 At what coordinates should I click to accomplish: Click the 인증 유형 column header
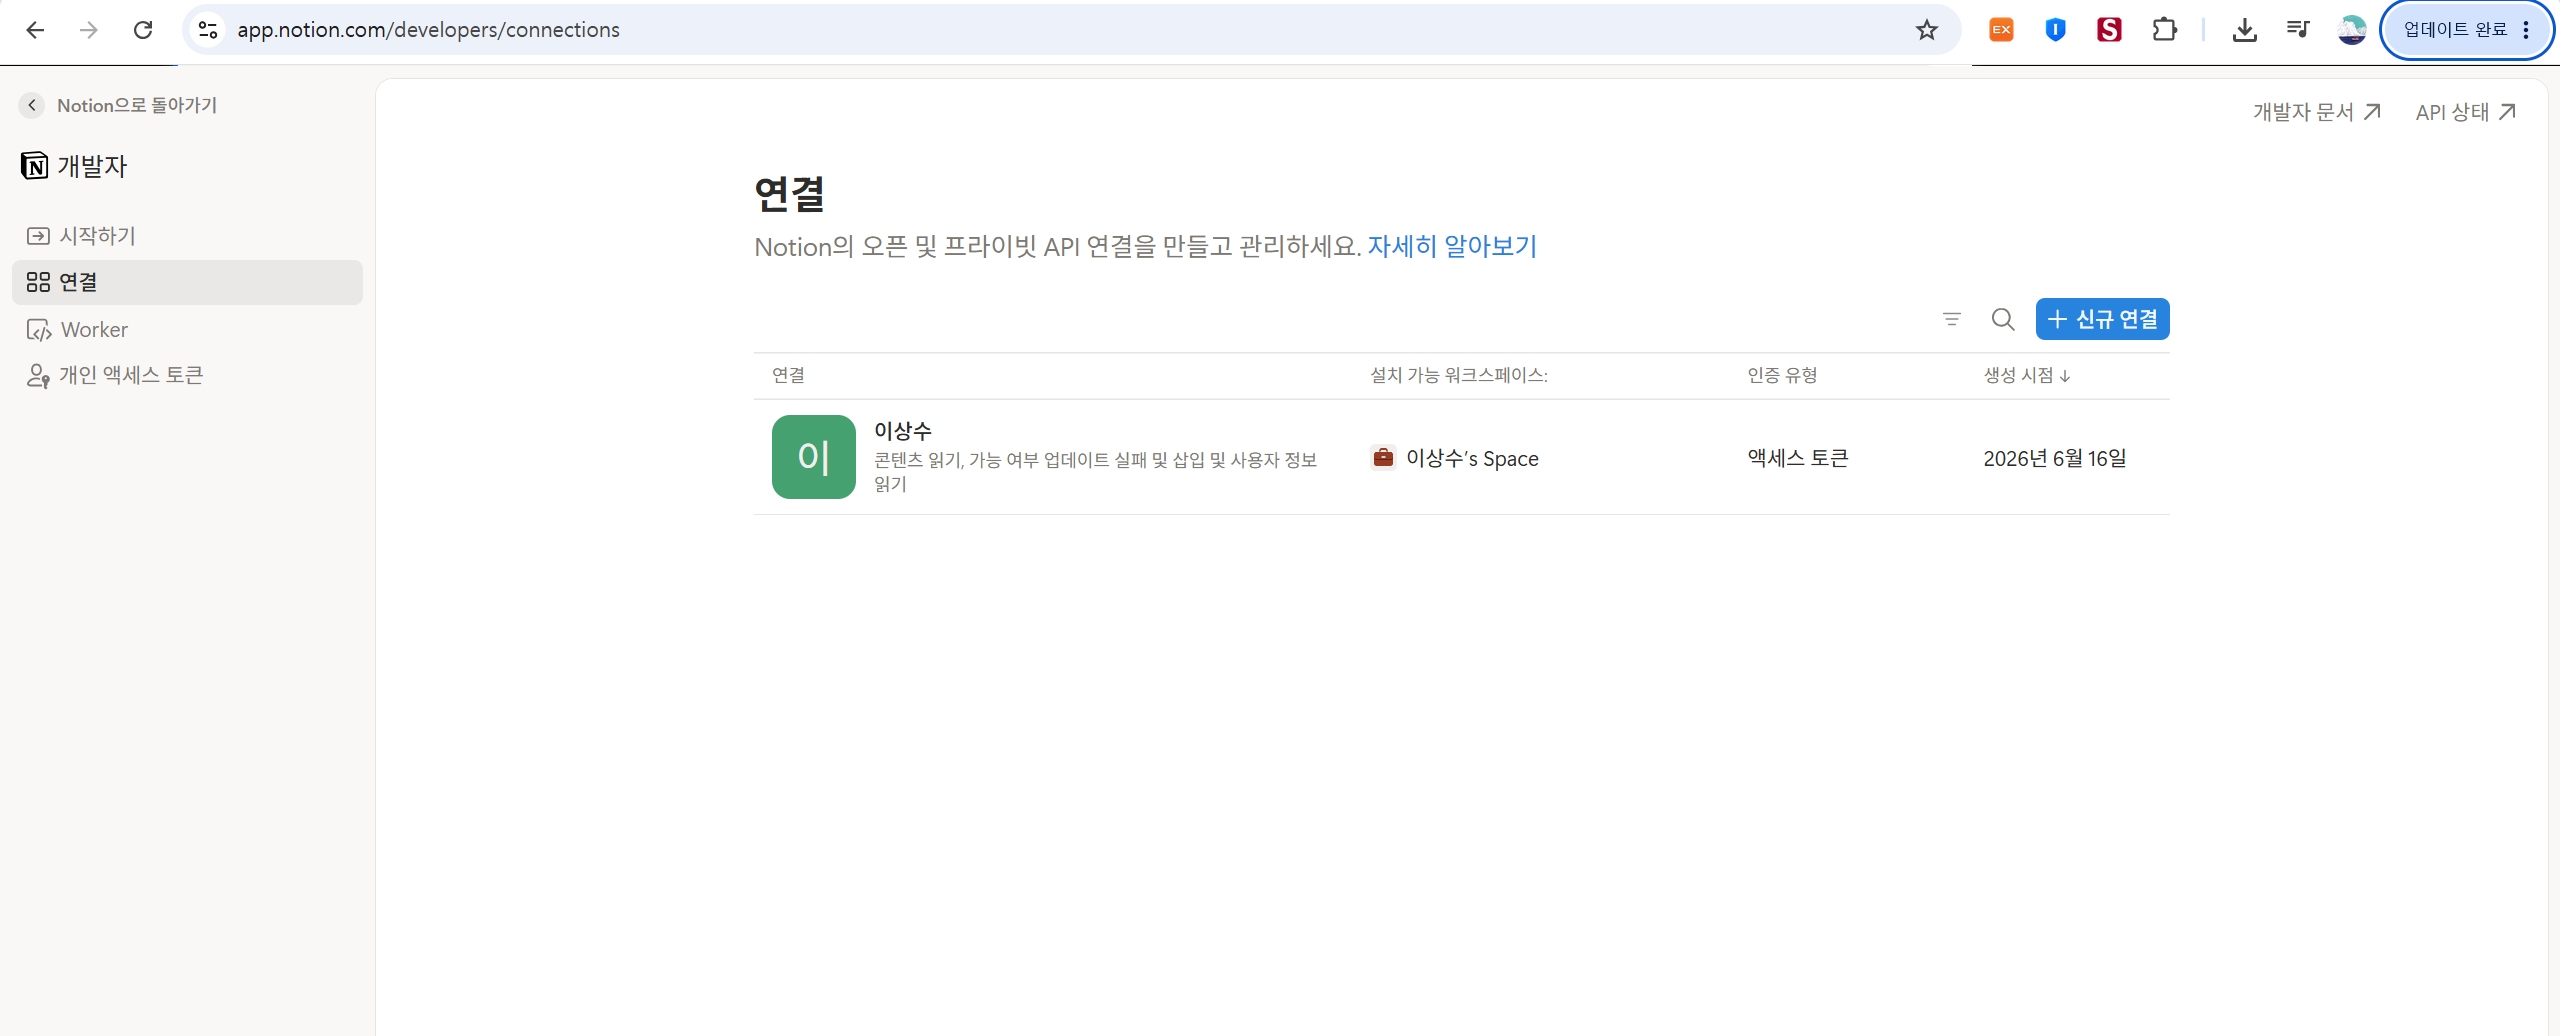[x=1781, y=375]
